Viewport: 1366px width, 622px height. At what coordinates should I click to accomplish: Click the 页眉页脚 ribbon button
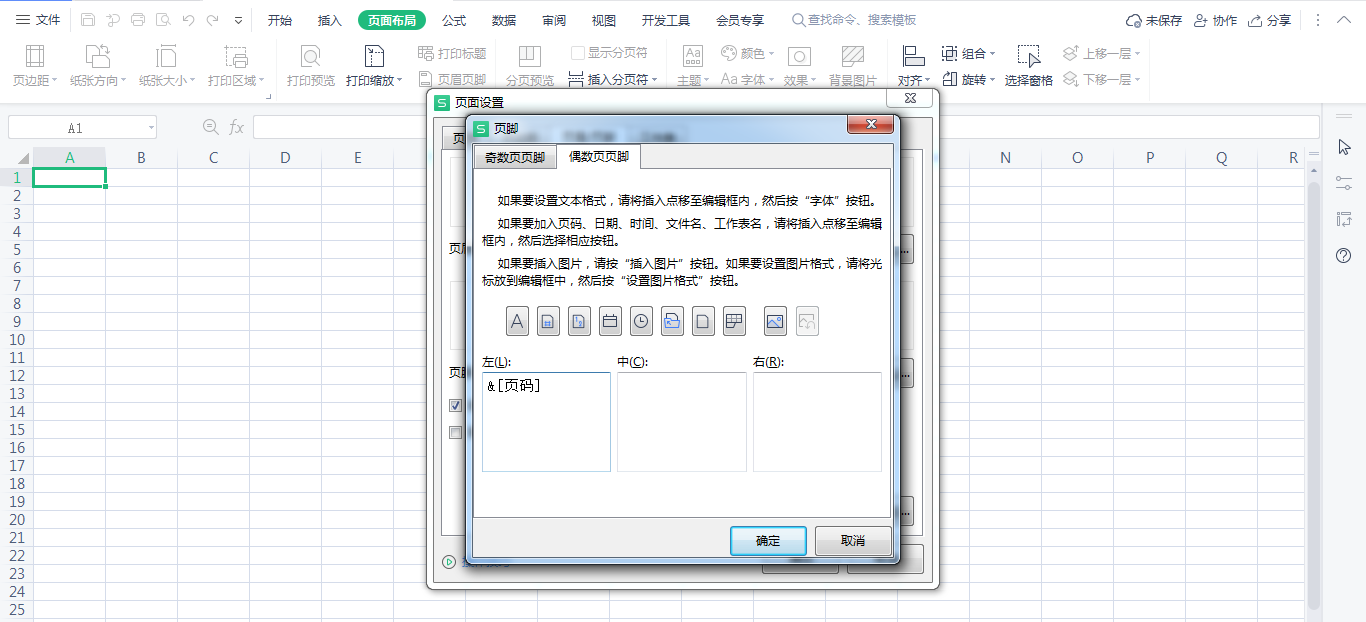pos(452,79)
